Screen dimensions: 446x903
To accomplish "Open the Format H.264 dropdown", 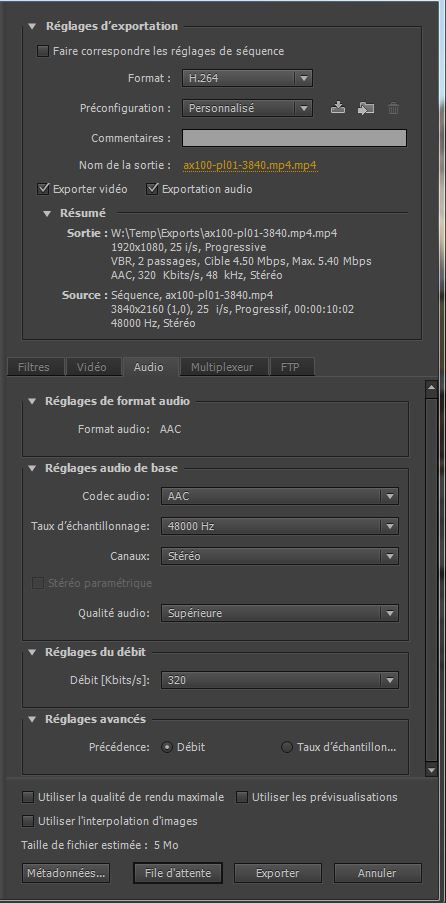I will coord(247,78).
